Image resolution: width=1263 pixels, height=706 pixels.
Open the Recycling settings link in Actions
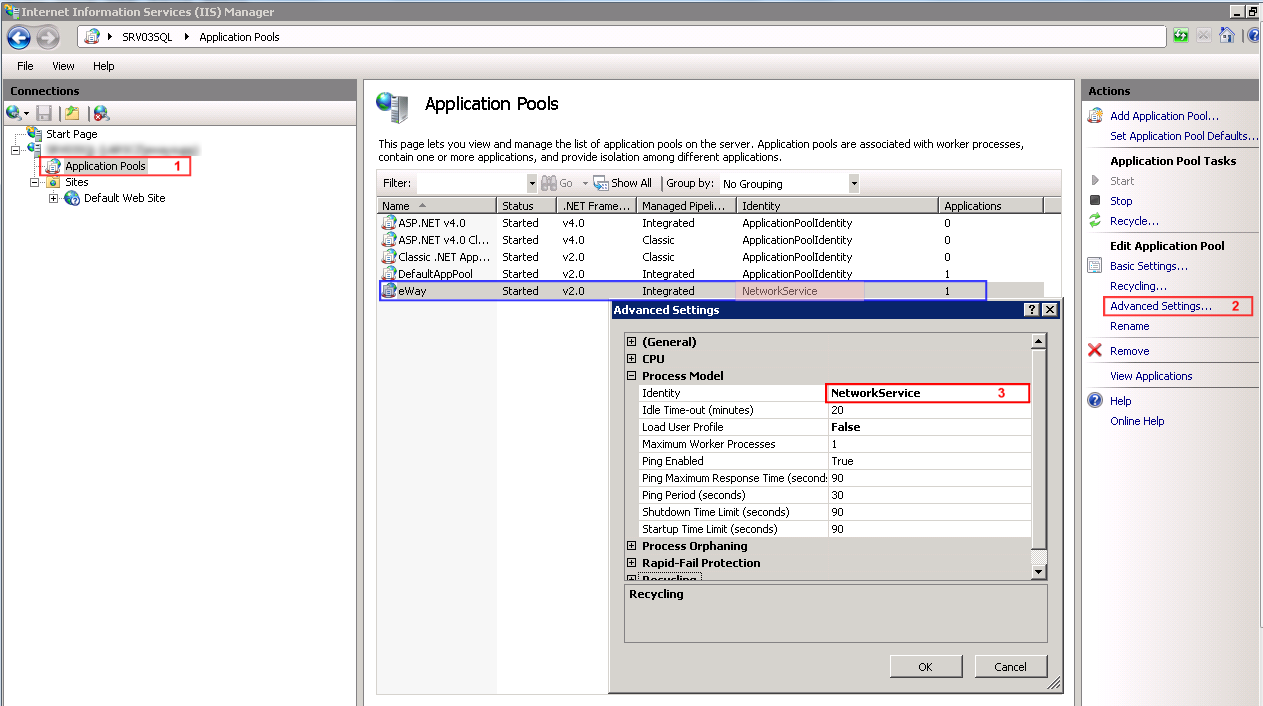(x=1138, y=286)
